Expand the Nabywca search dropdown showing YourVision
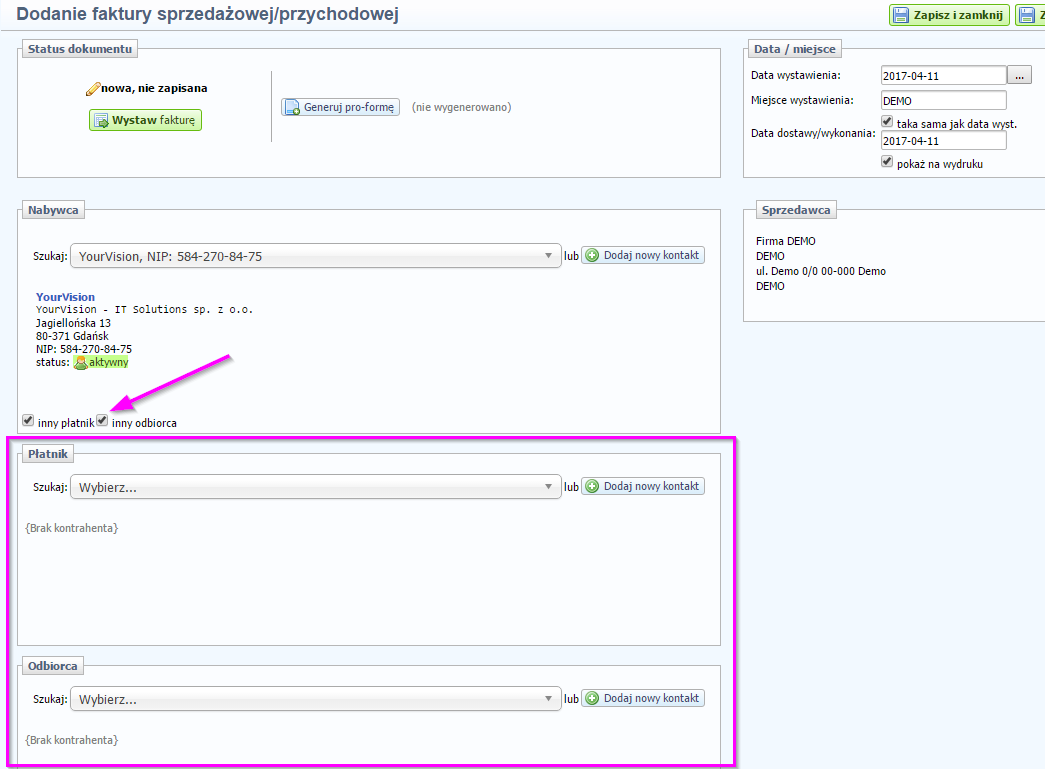Viewport: 1045px width, 769px height. click(x=314, y=256)
